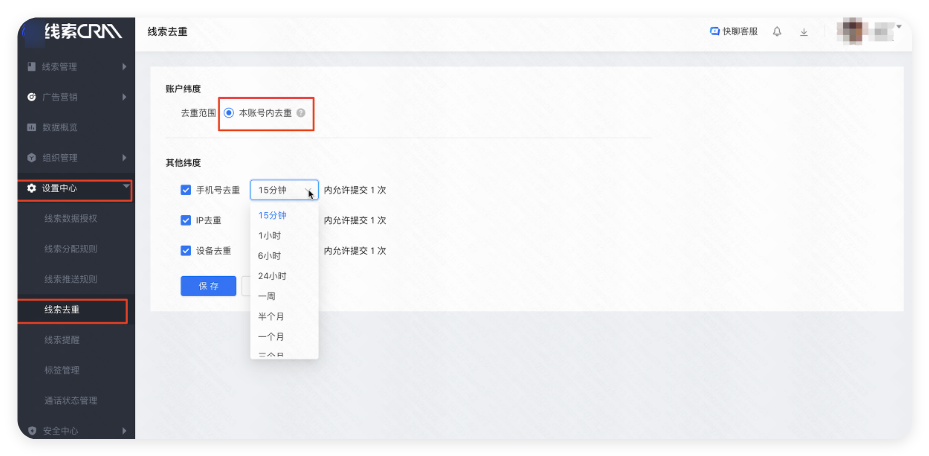Expand the 安全中心 arrow

click(124, 431)
